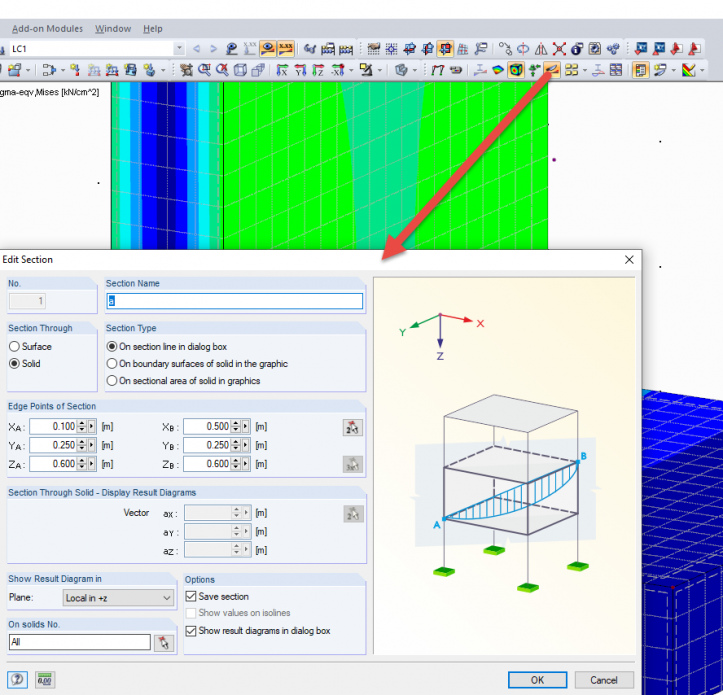Screen dimensions: 723x695
Task: Select view in Y direction icon
Action: point(300,70)
